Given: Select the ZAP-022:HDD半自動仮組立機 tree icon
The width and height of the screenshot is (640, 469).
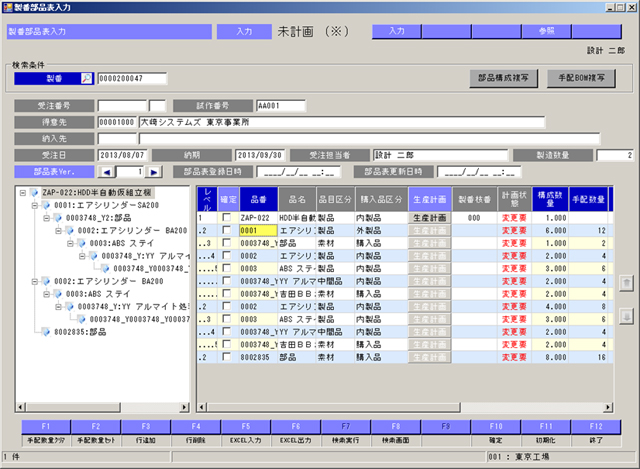Looking at the screenshot, I should [34, 193].
